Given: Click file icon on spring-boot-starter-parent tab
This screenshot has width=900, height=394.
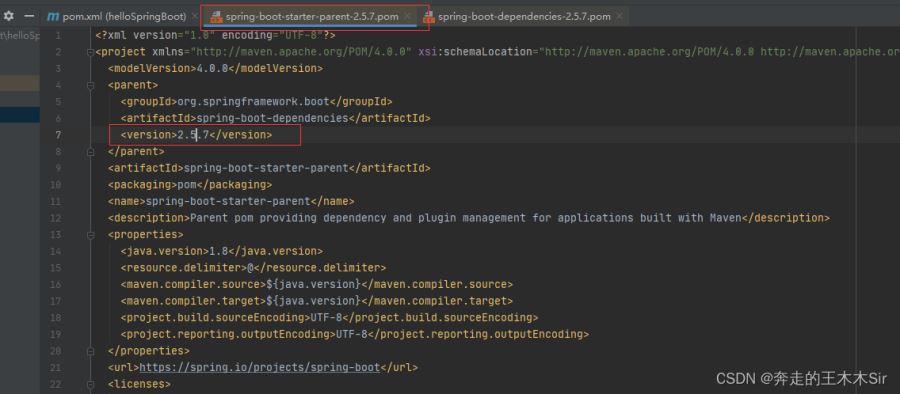Looking at the screenshot, I should pos(216,17).
